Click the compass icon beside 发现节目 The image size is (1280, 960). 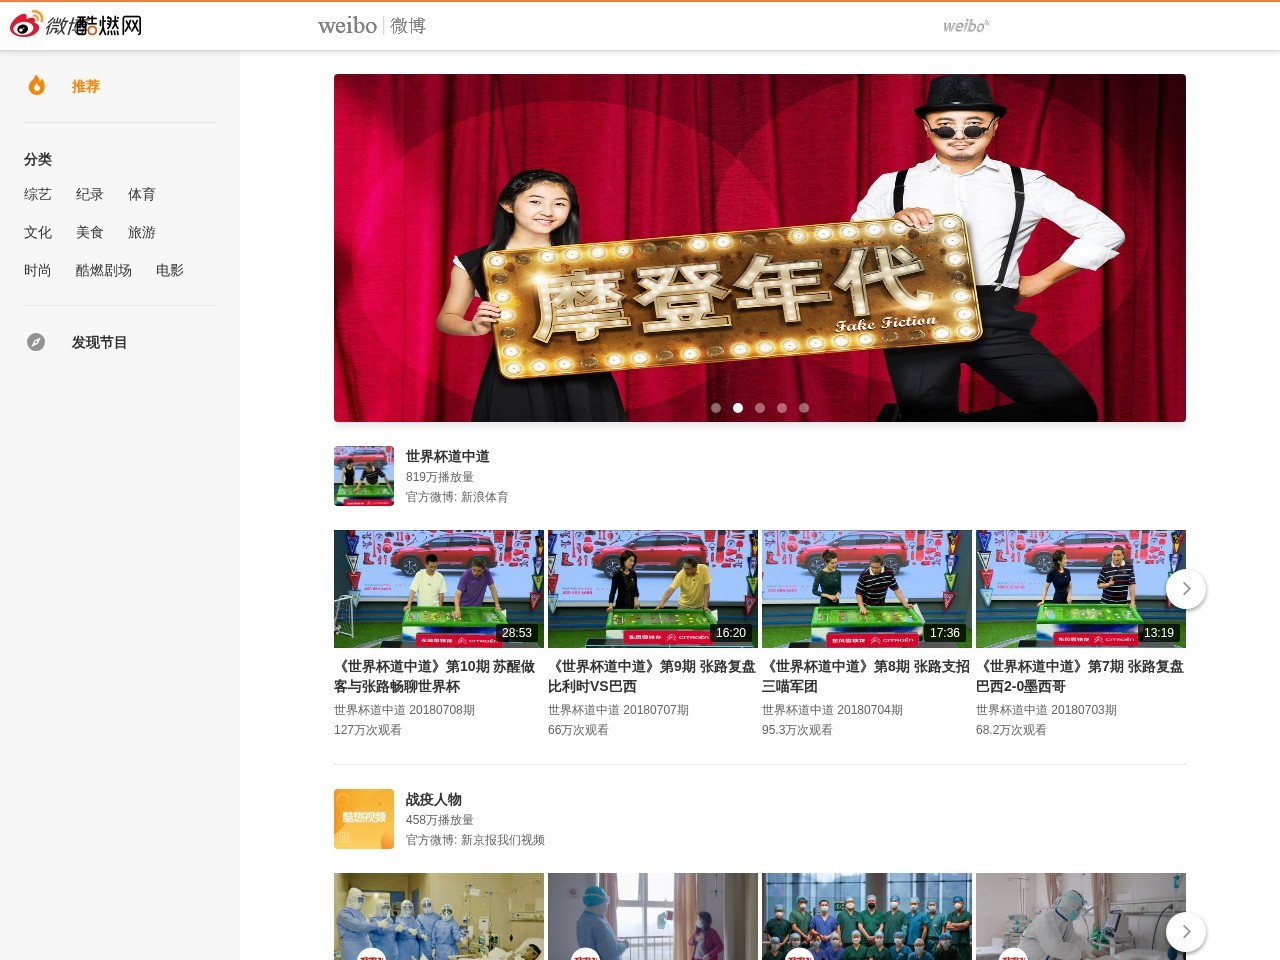click(36, 342)
